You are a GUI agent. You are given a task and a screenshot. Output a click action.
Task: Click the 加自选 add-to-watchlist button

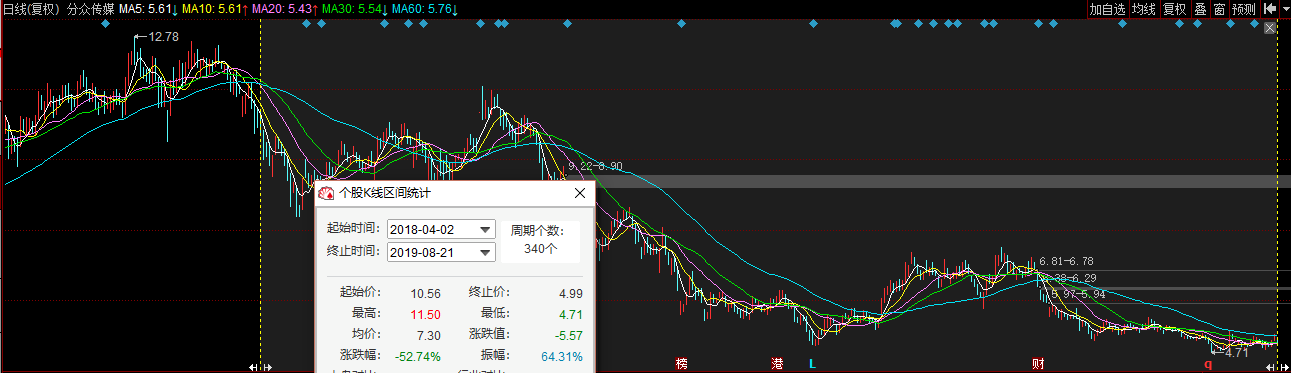pyautogui.click(x=1108, y=9)
